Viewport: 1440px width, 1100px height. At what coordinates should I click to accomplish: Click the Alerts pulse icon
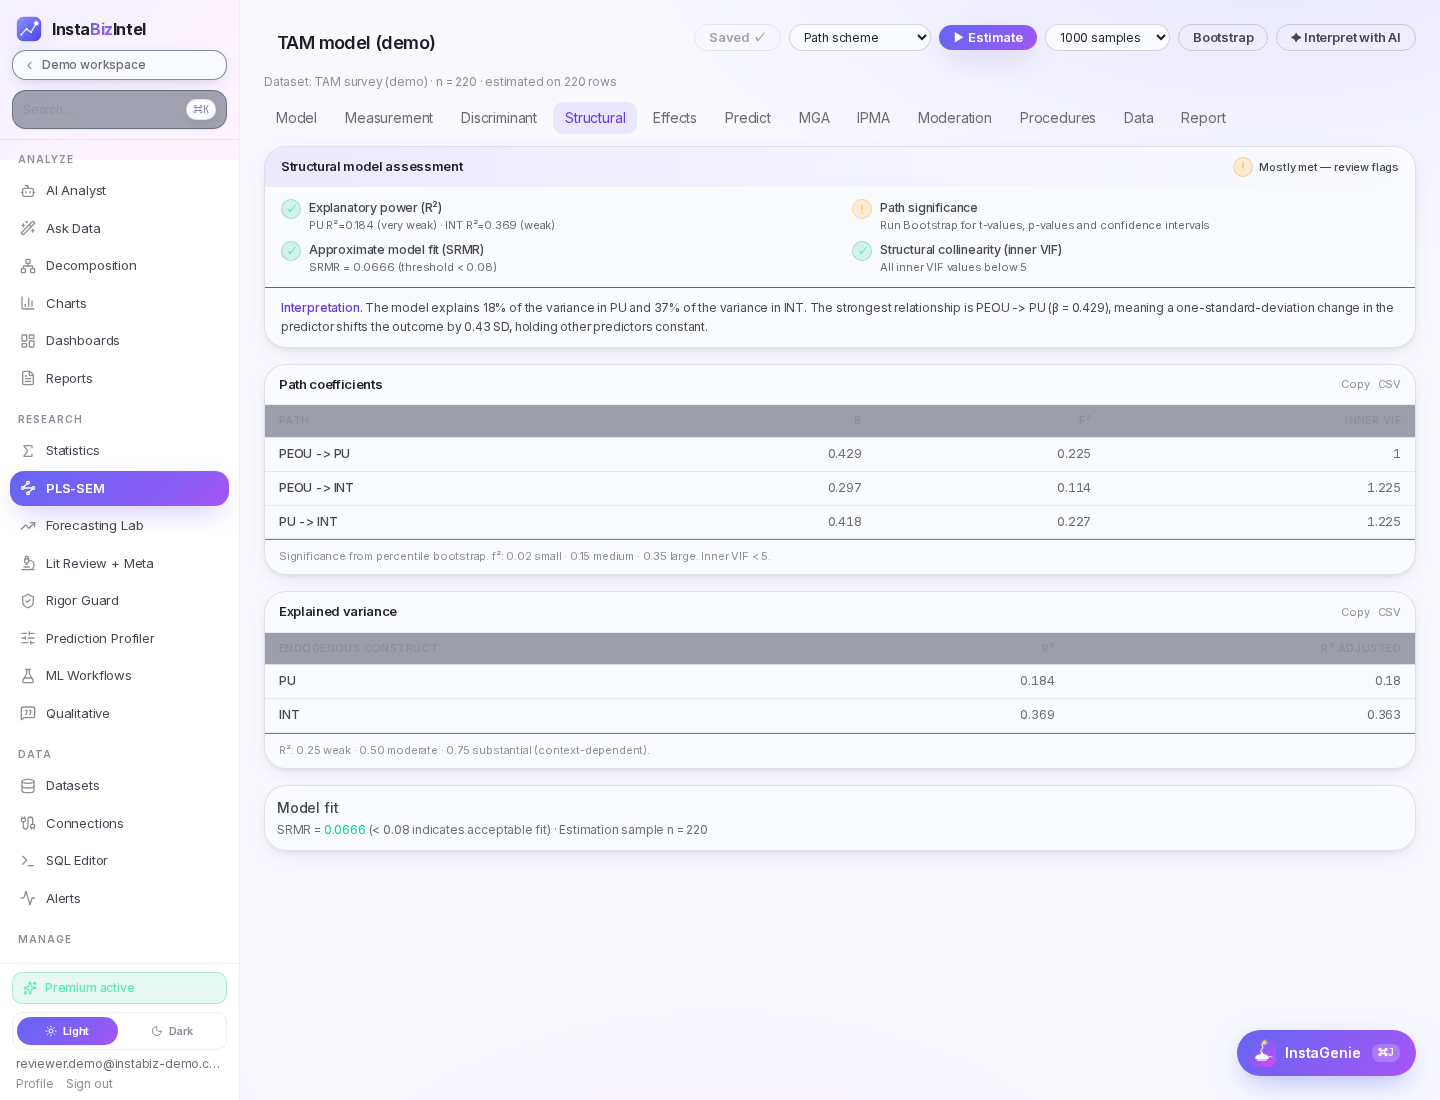click(x=28, y=898)
